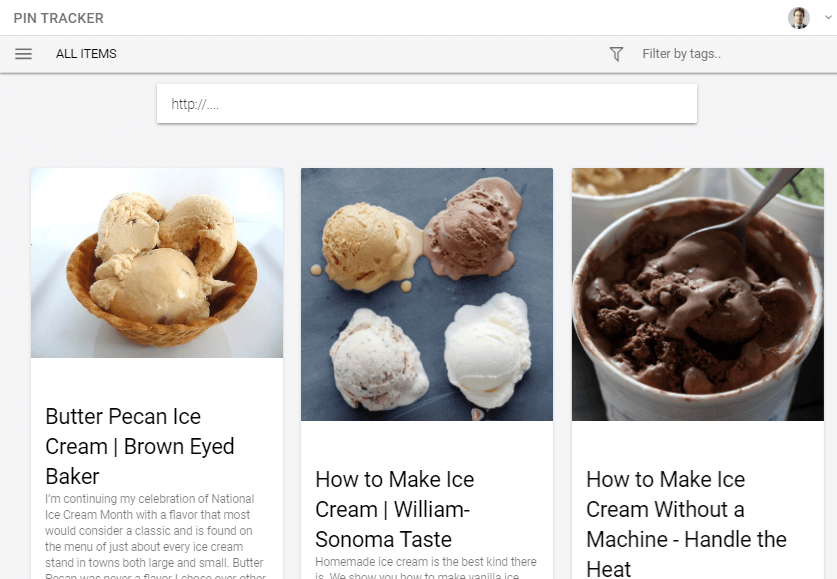Click the http:// URL input box
This screenshot has width=837, height=579.
427,104
